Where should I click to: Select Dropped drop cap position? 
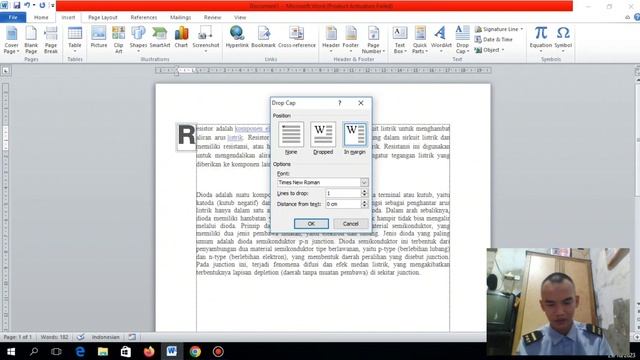coord(323,138)
